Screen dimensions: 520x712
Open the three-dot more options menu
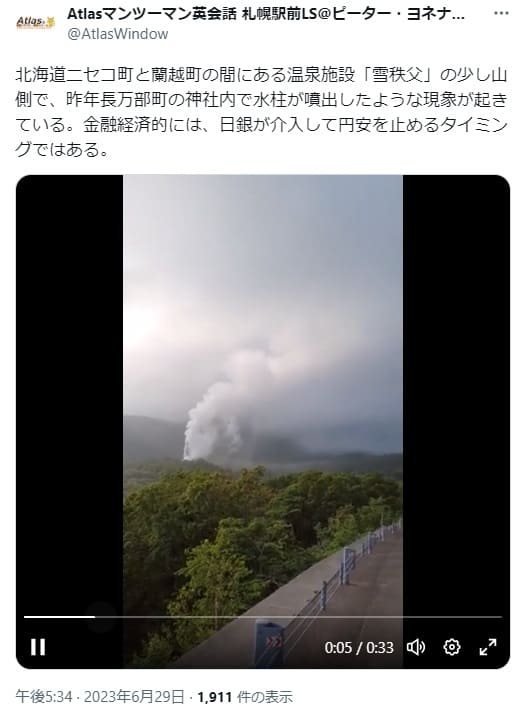tap(501, 13)
